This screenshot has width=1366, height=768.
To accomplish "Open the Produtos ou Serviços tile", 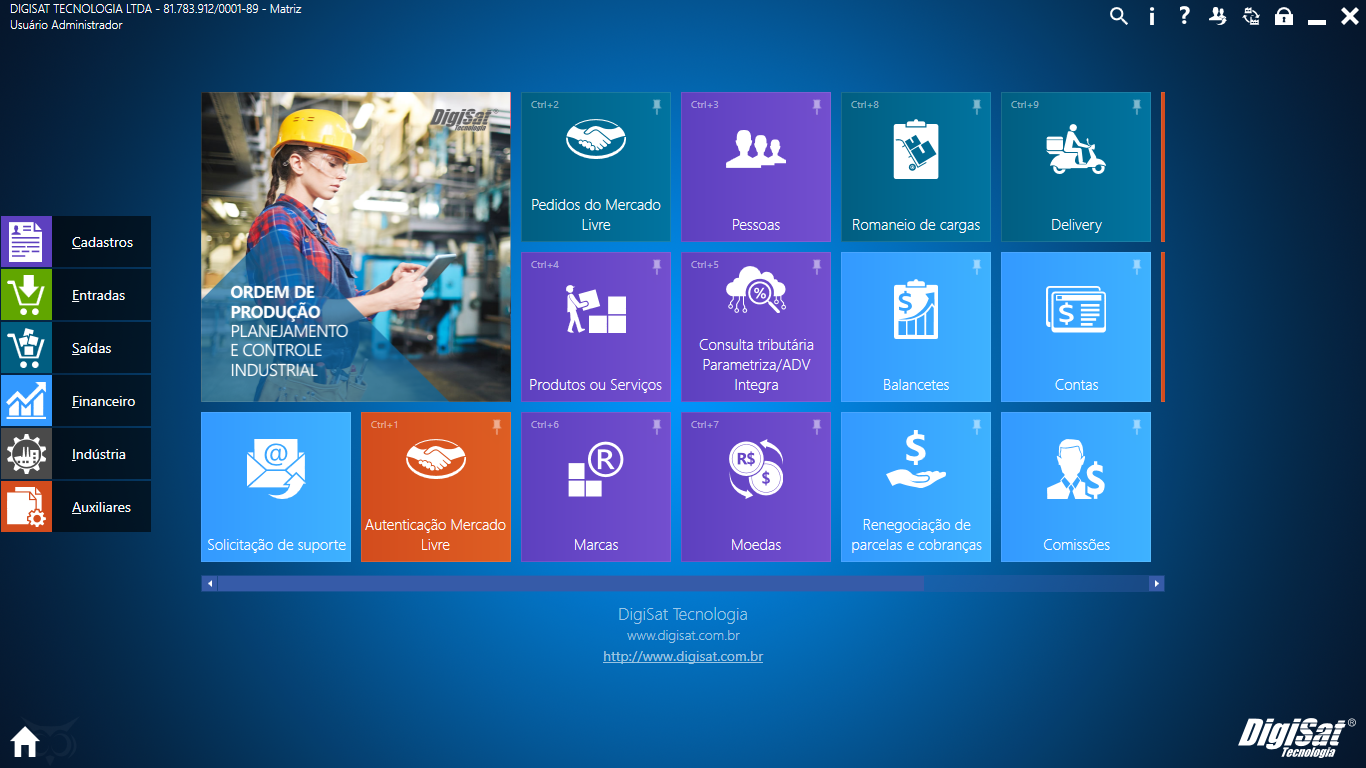I will 596,327.
